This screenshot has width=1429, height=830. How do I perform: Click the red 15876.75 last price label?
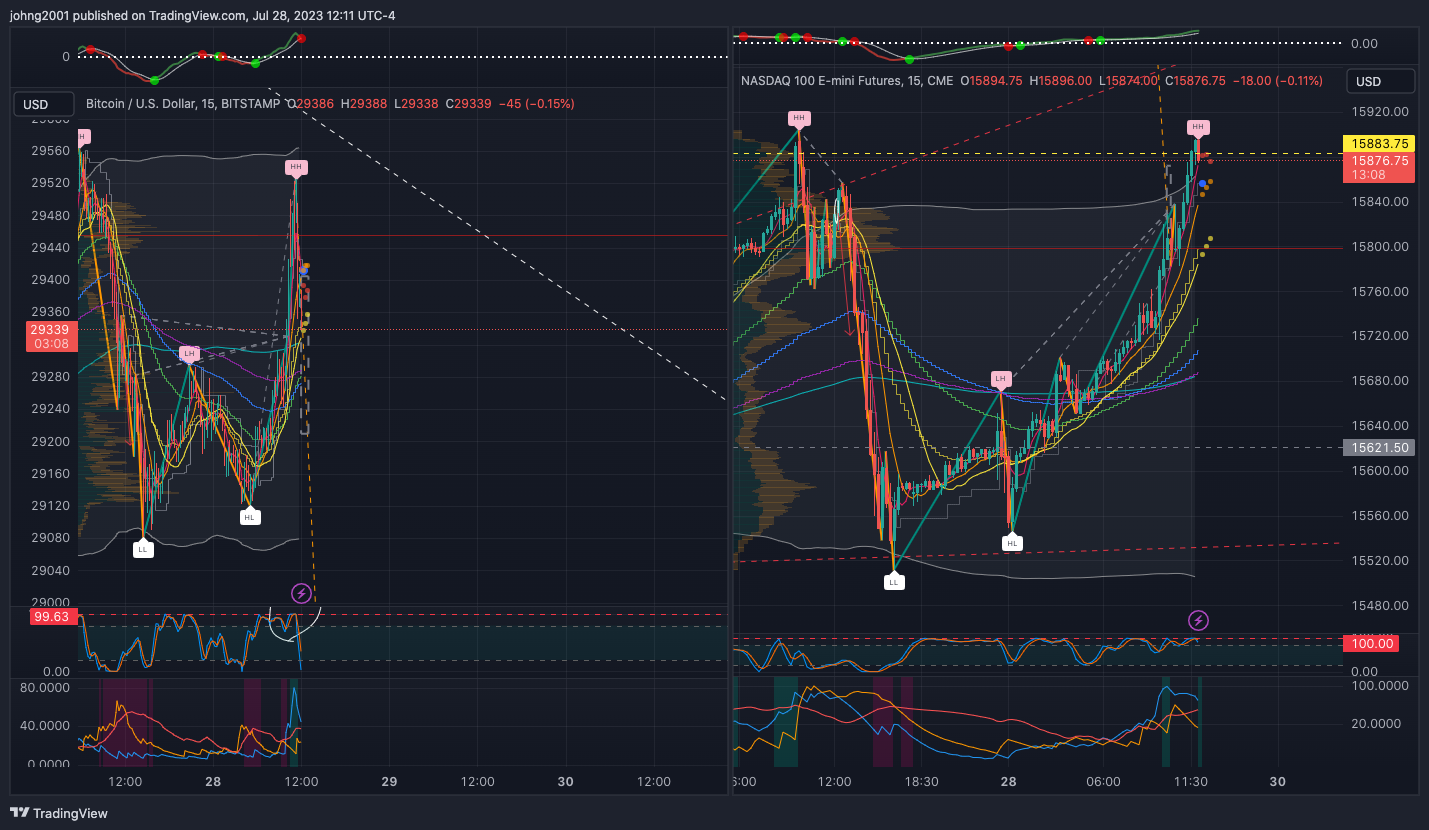(1380, 167)
